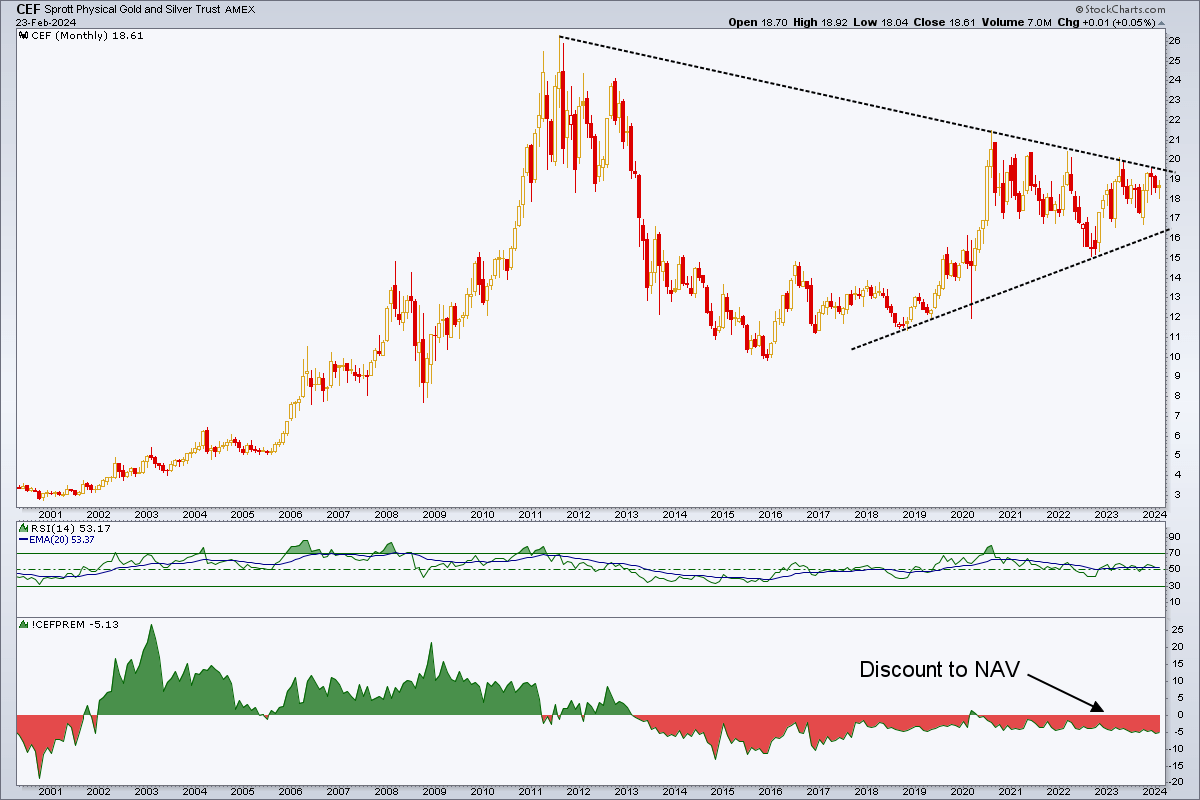Click the Discount to NAV annotation text
The height and width of the screenshot is (800, 1200).
(x=939, y=670)
